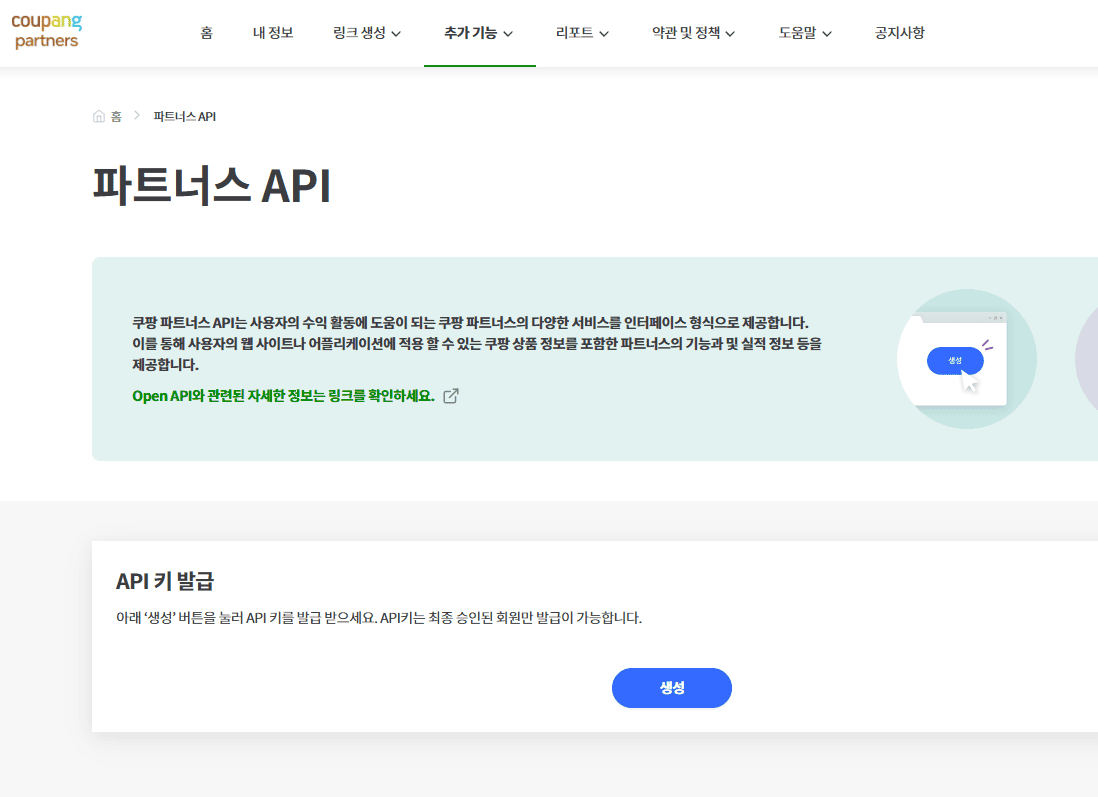Open the Open API 자세한 정보 link
The height and width of the screenshot is (797, 1098).
[x=284, y=396]
